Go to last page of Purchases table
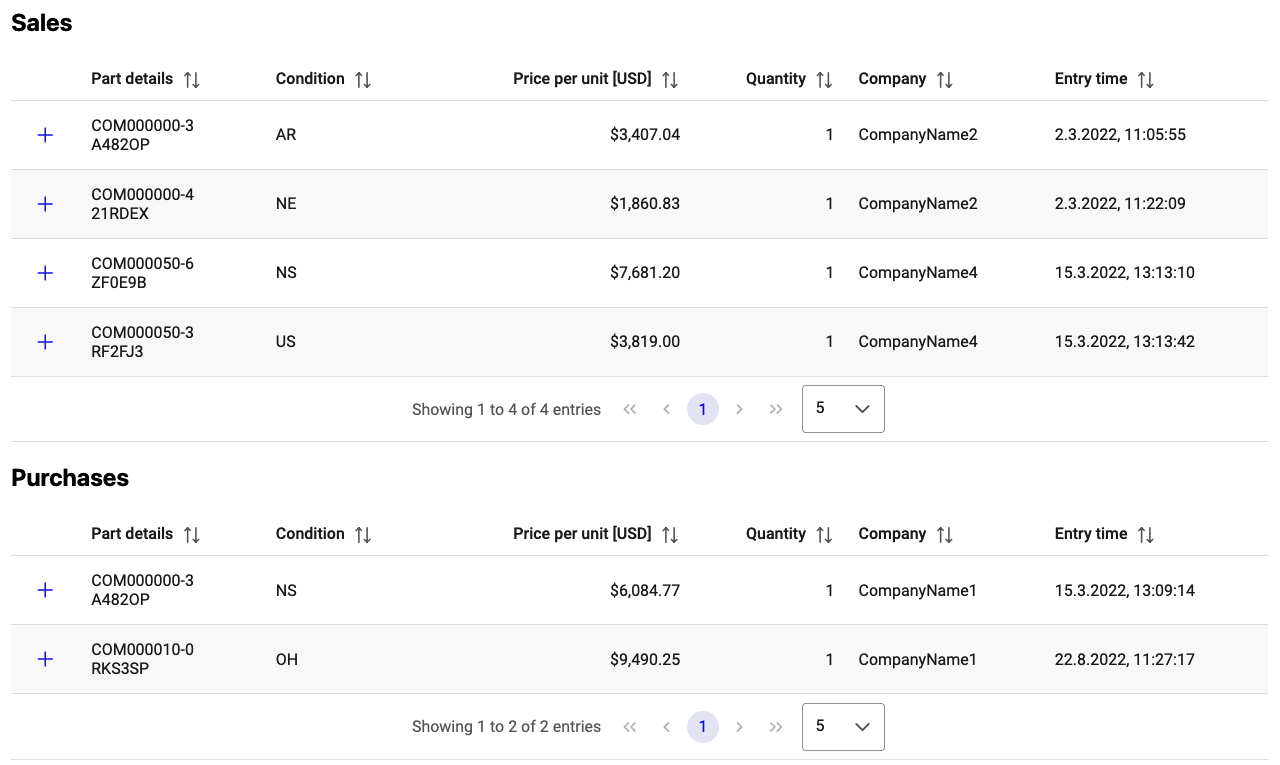The image size is (1280, 765). tap(776, 726)
